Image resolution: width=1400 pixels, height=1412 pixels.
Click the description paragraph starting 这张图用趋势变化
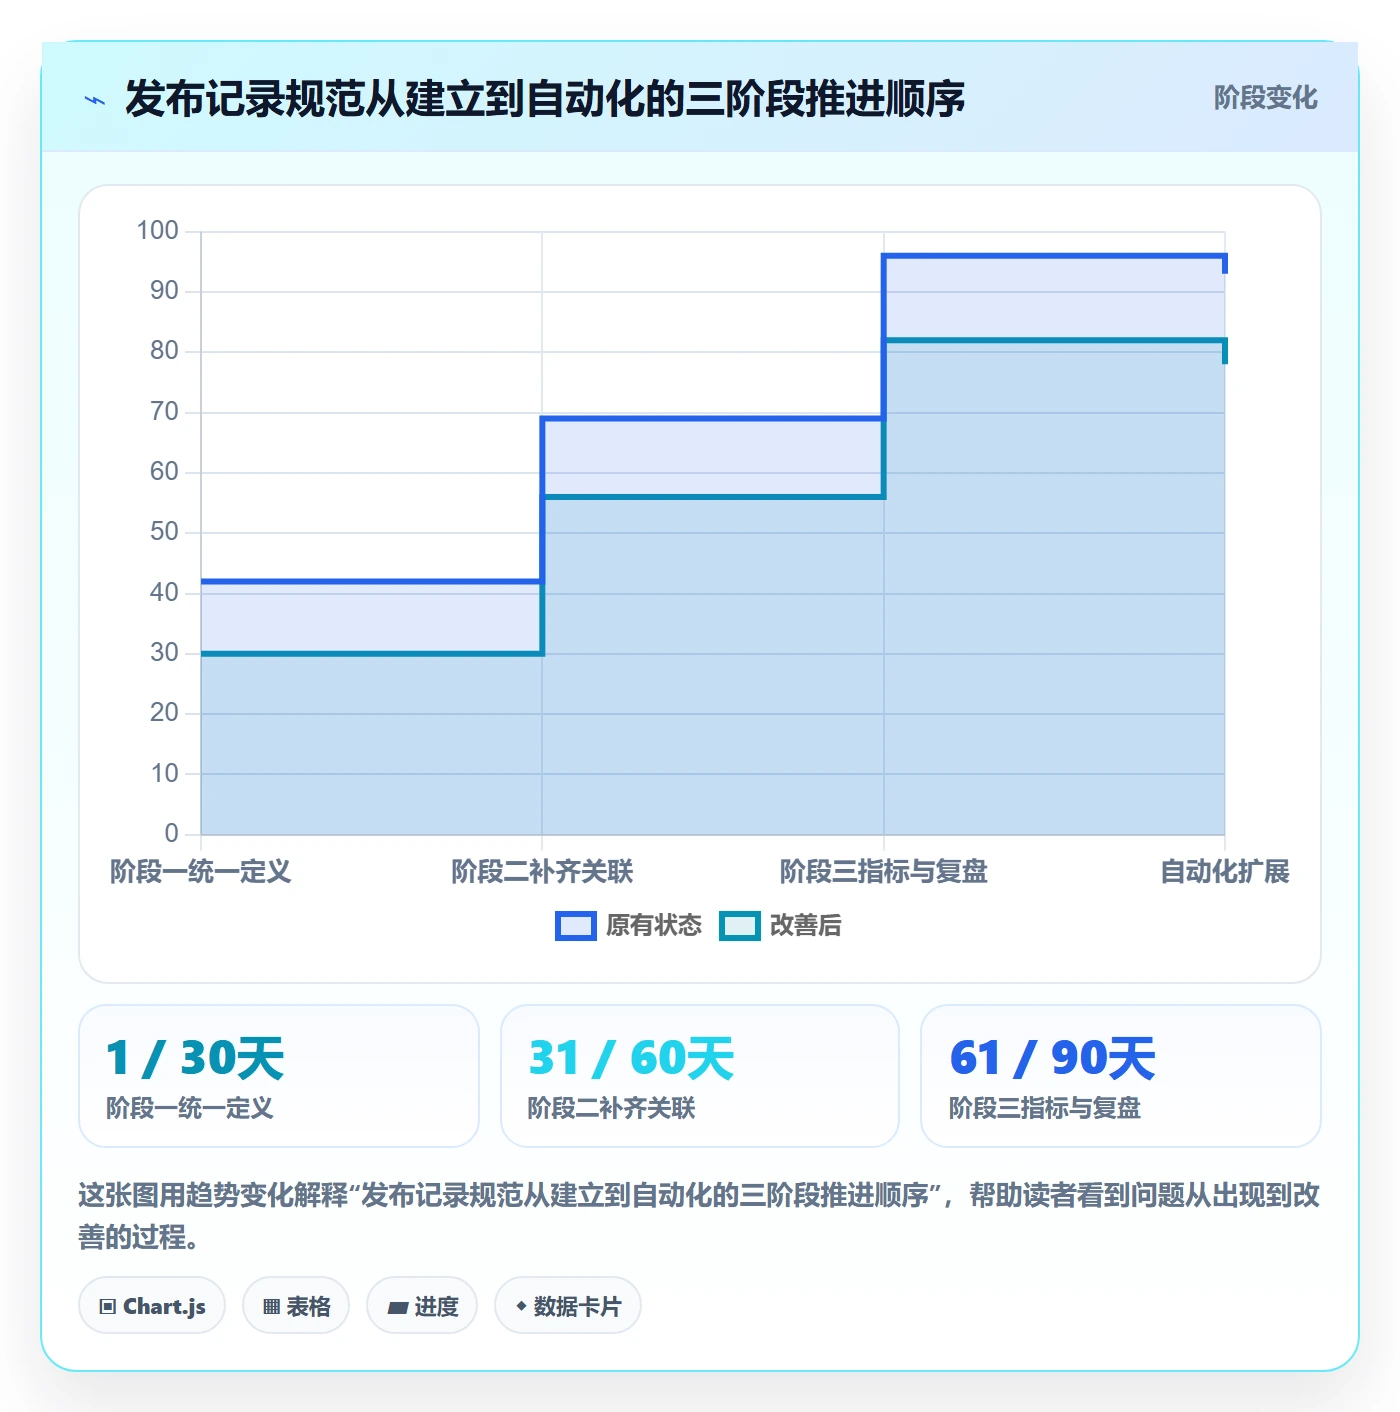pos(699,1216)
